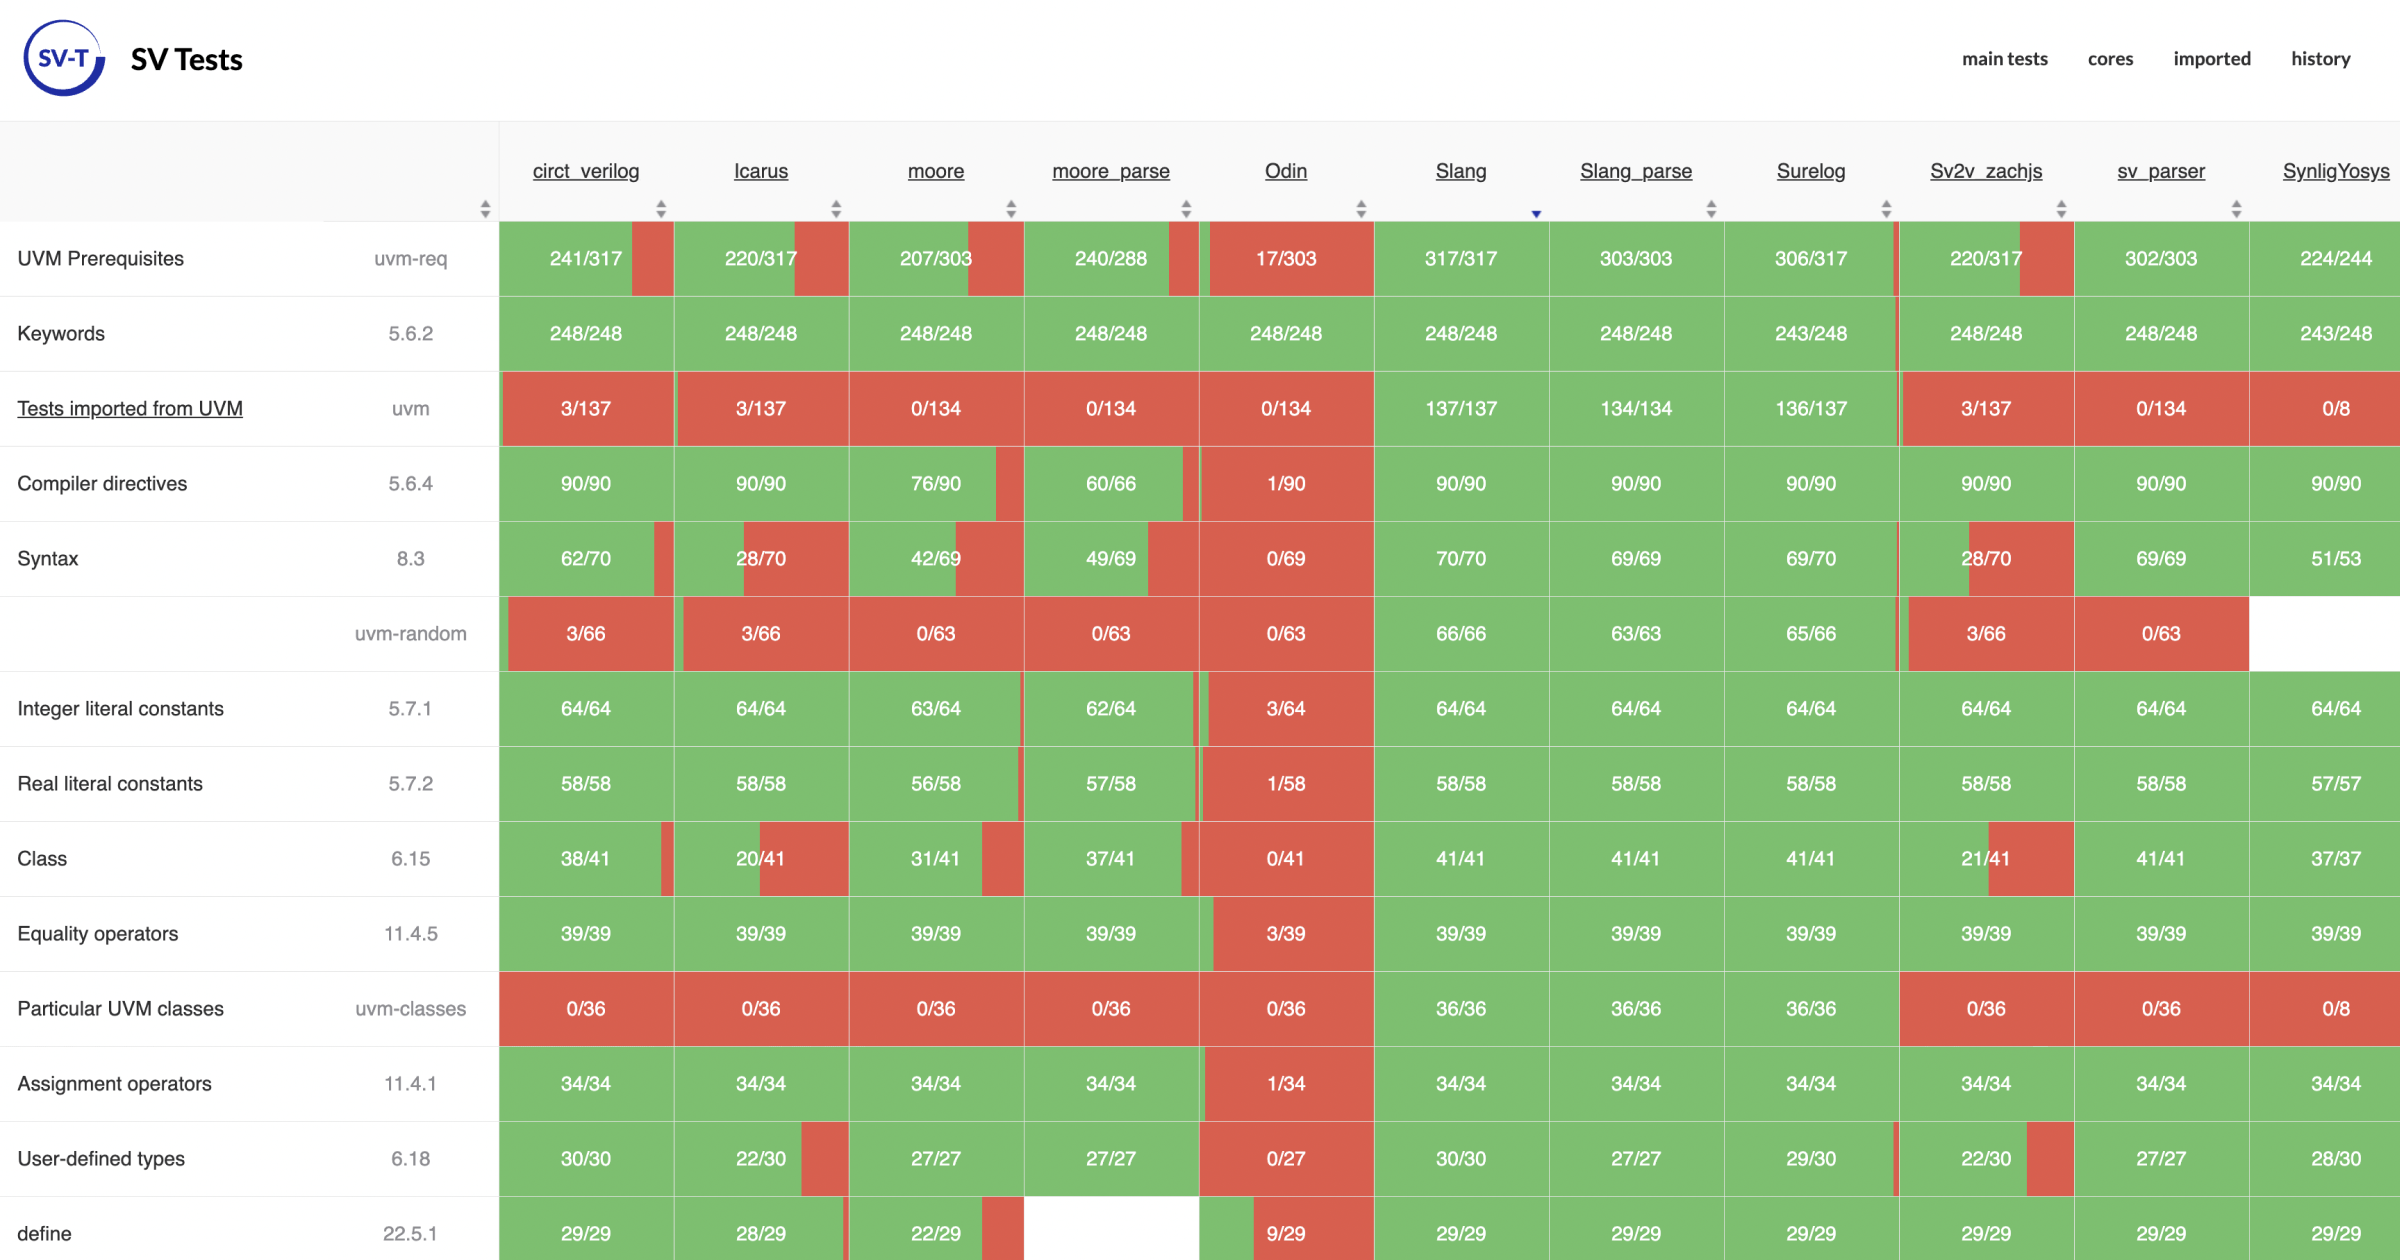The height and width of the screenshot is (1260, 2400).
Task: Sort by Icarus column arrows
Action: tap(836, 208)
